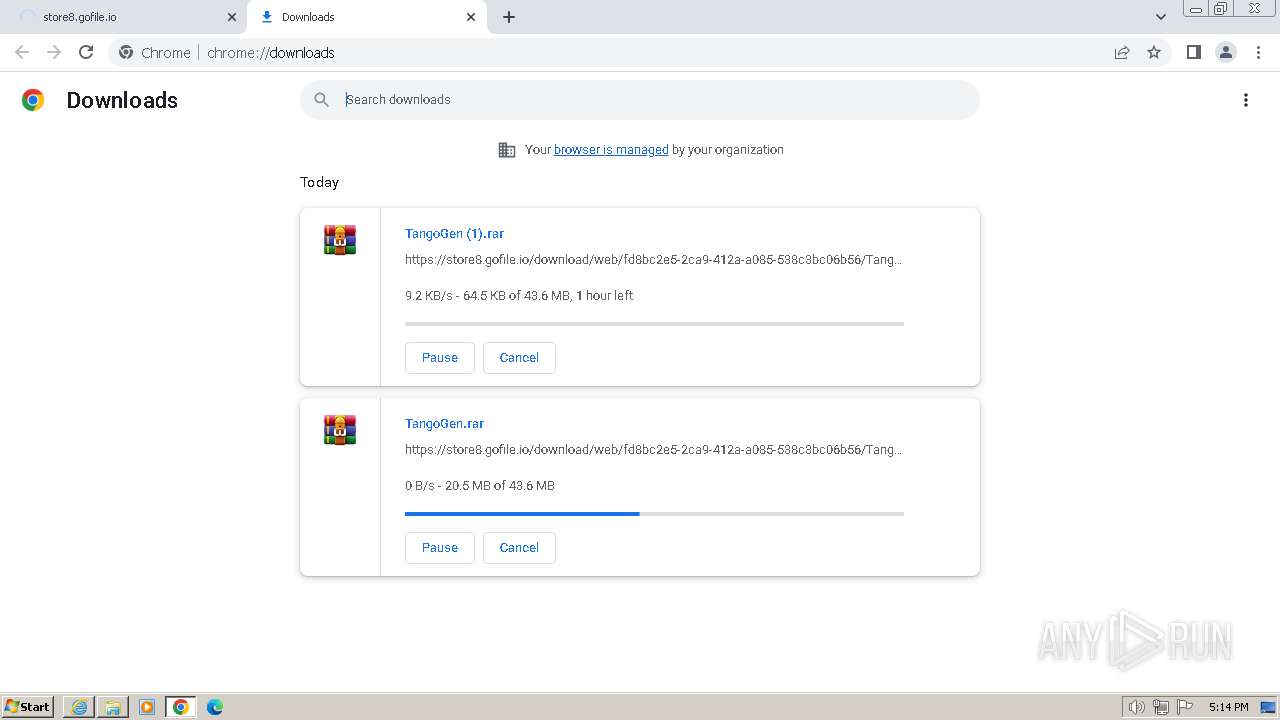Image resolution: width=1280 pixels, height=720 pixels.
Task: Toggle the browser side panel
Action: (x=1194, y=52)
